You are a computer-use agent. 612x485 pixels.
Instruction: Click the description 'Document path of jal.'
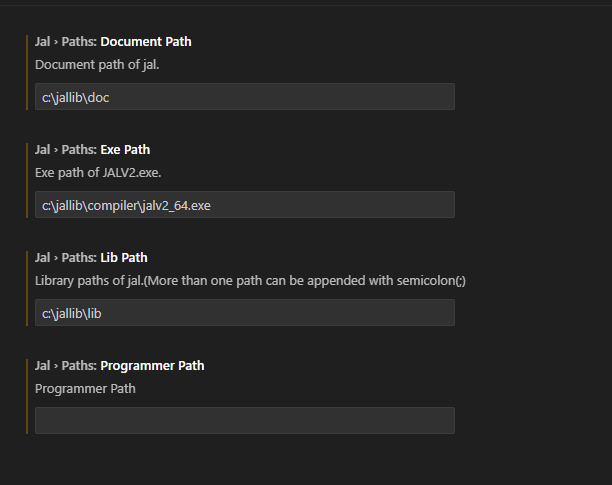pos(97,65)
